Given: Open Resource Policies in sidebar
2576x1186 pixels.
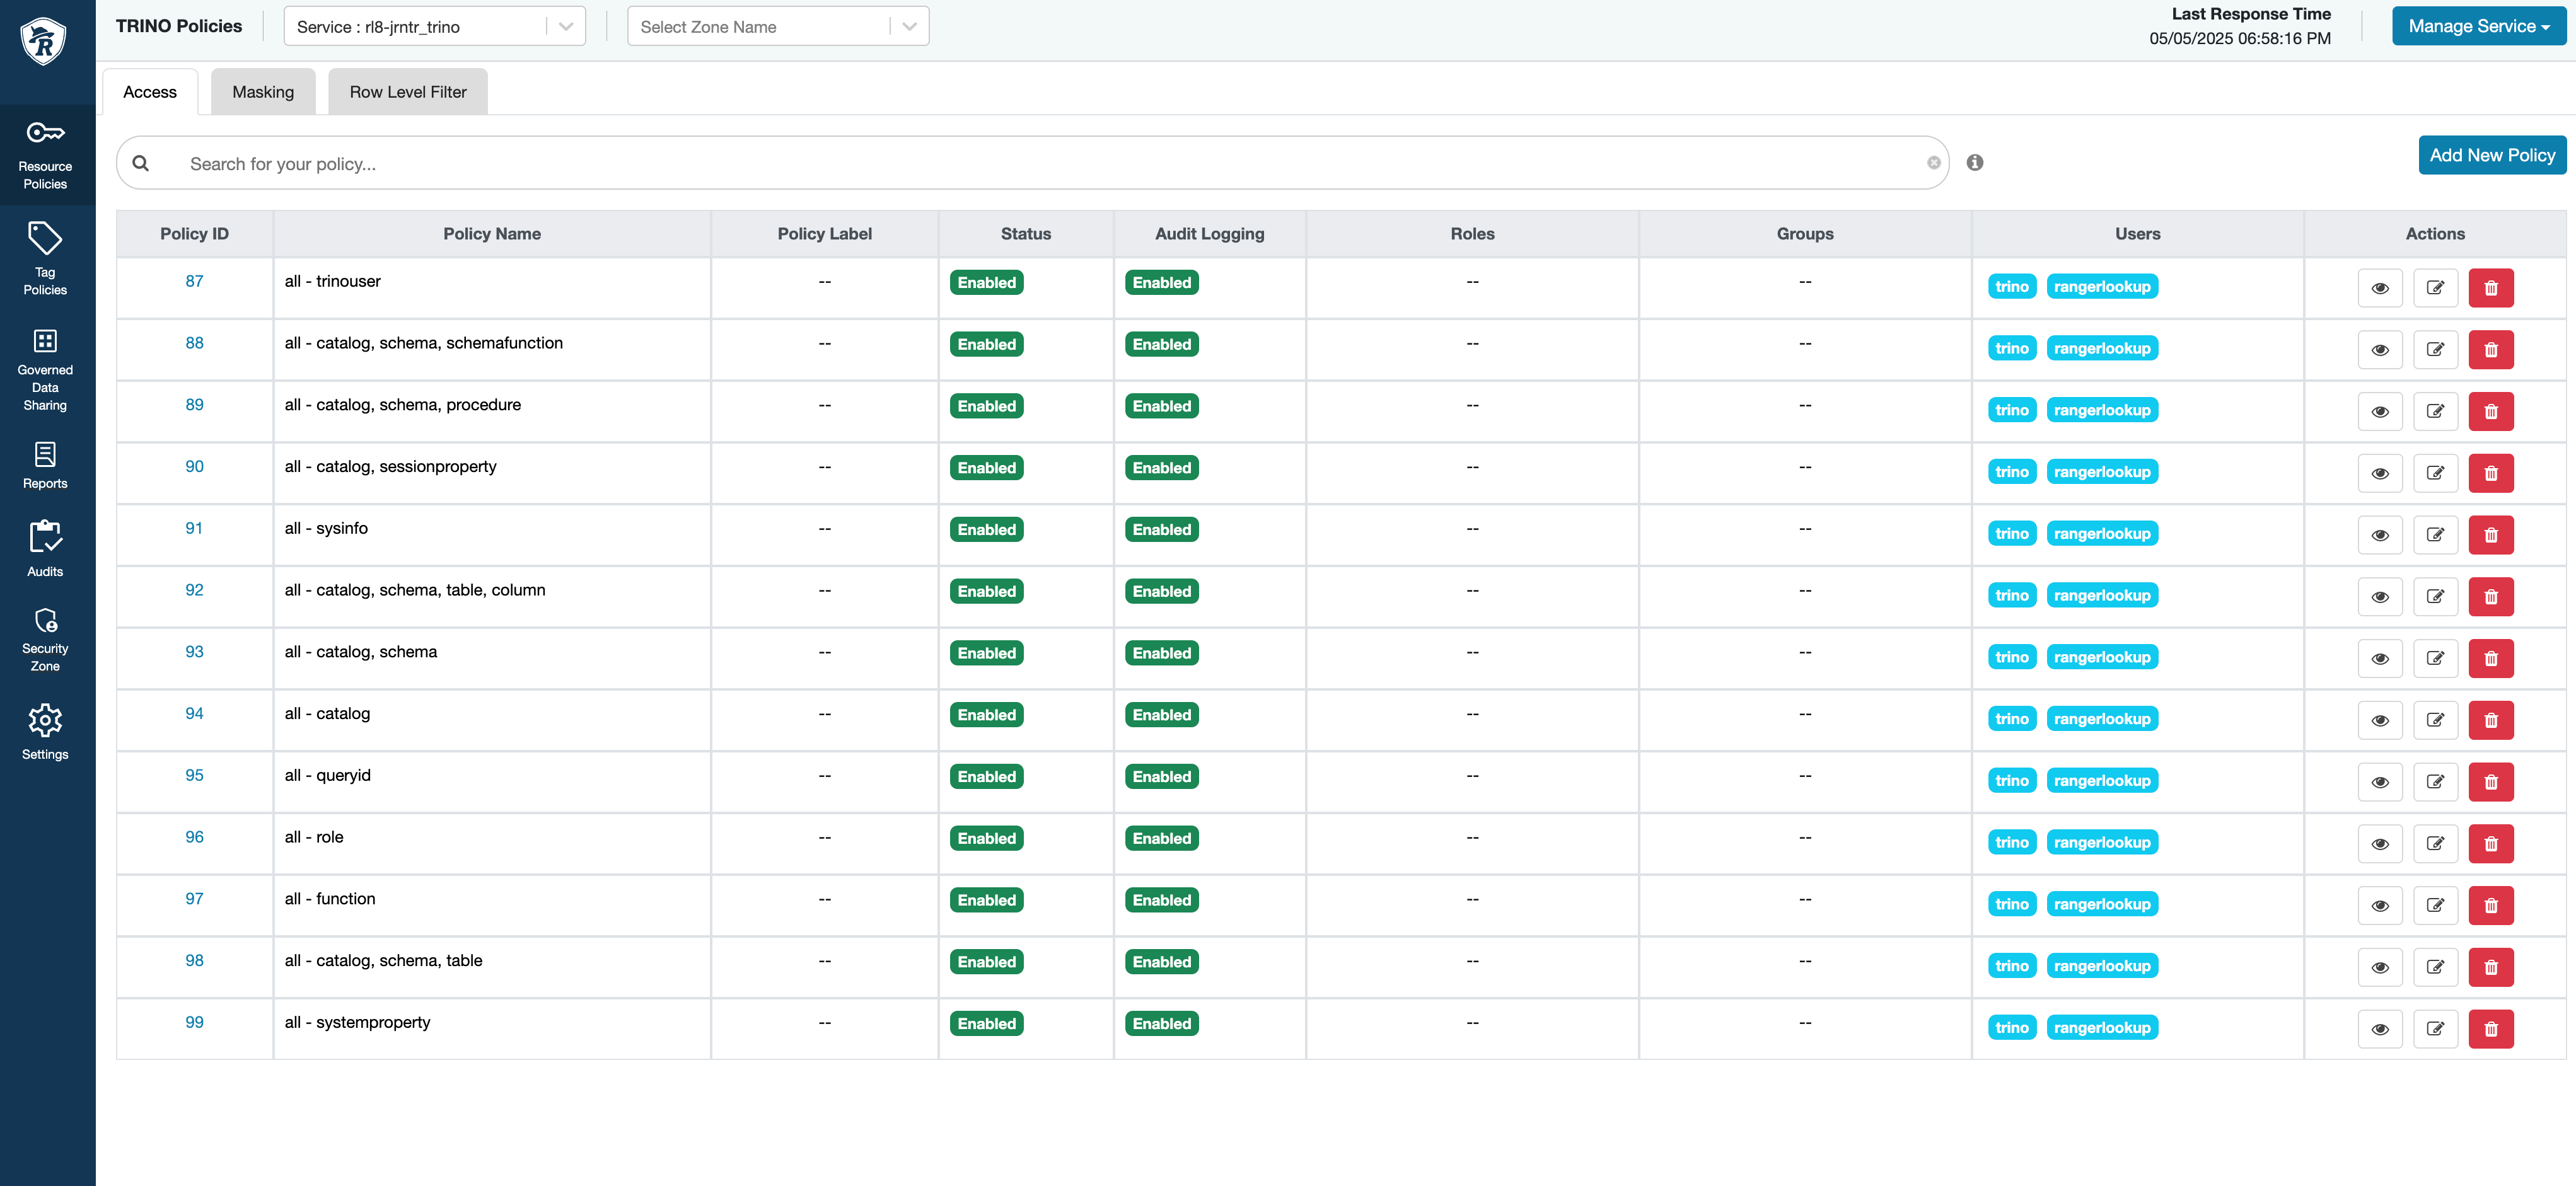Looking at the screenshot, I should tap(45, 154).
